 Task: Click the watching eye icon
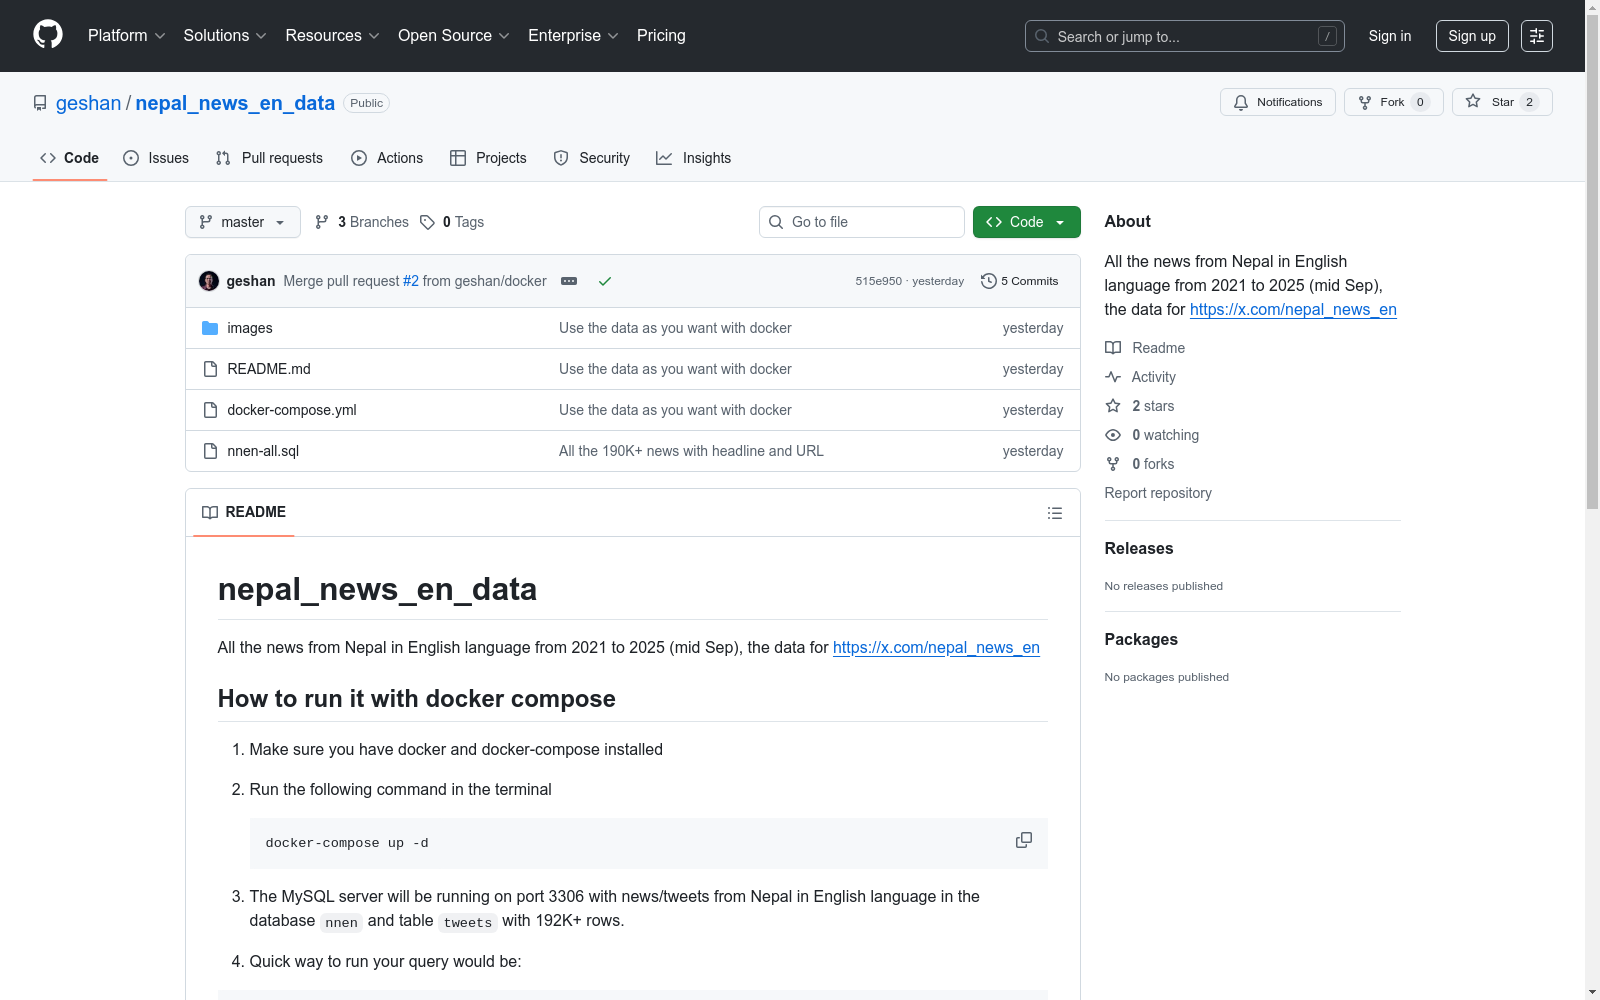1113,435
